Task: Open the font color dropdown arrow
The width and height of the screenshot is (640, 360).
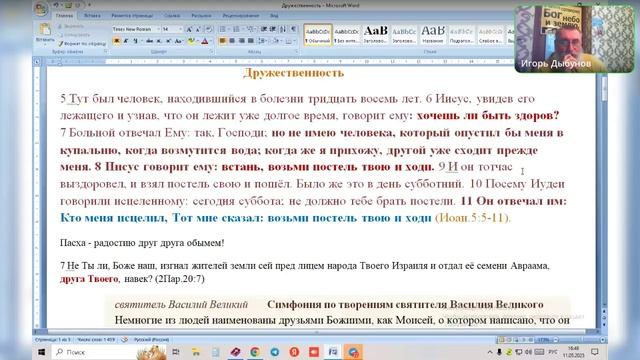Action: (x=211, y=41)
